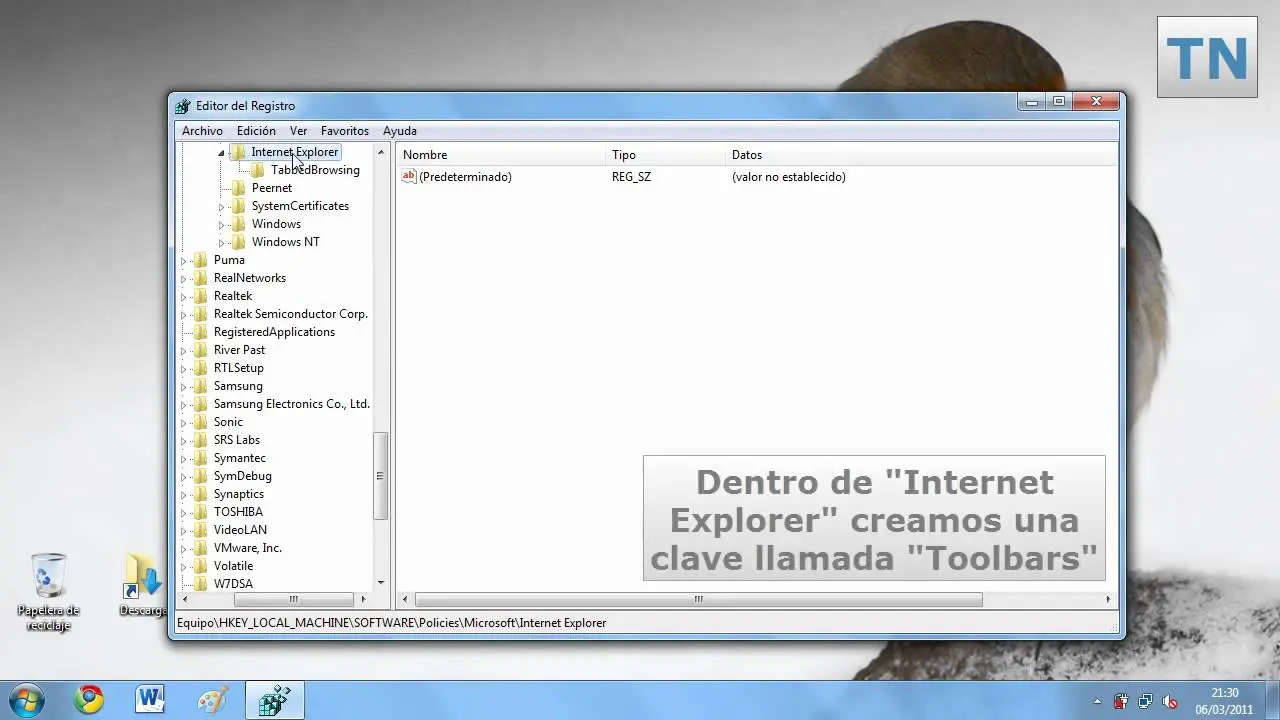Select the (valor no establecido) data cell
1280x720 pixels.
(789, 177)
